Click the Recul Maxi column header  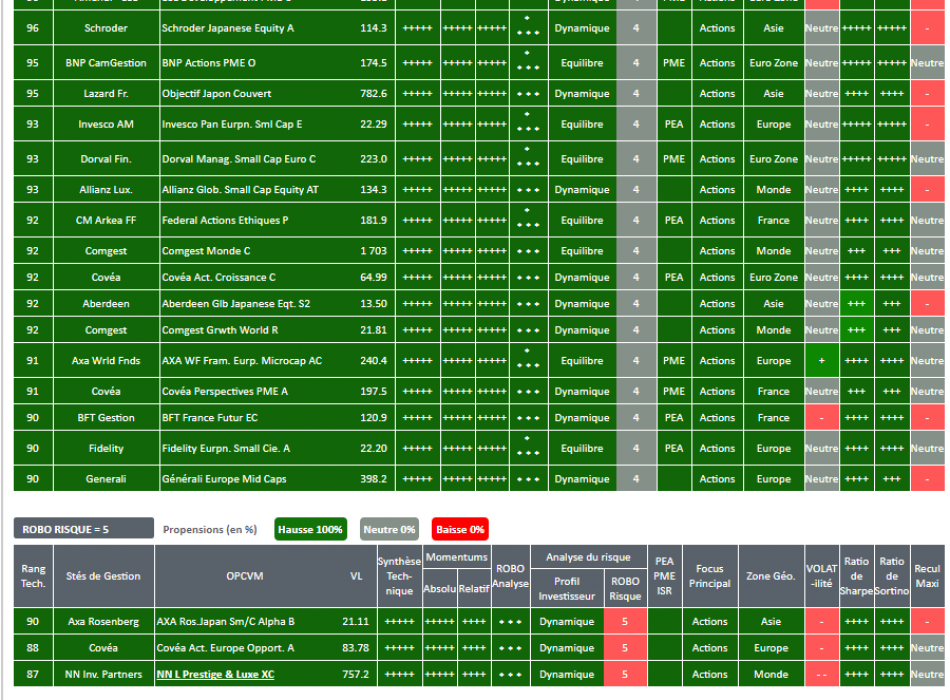tap(927, 576)
